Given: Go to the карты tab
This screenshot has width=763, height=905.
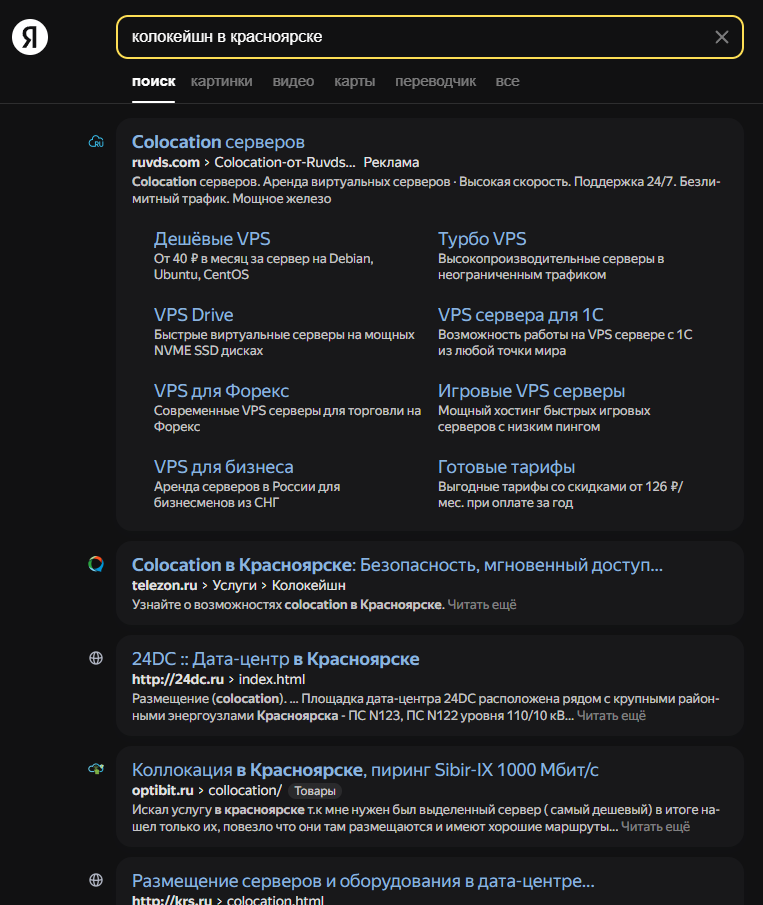Looking at the screenshot, I should 354,81.
